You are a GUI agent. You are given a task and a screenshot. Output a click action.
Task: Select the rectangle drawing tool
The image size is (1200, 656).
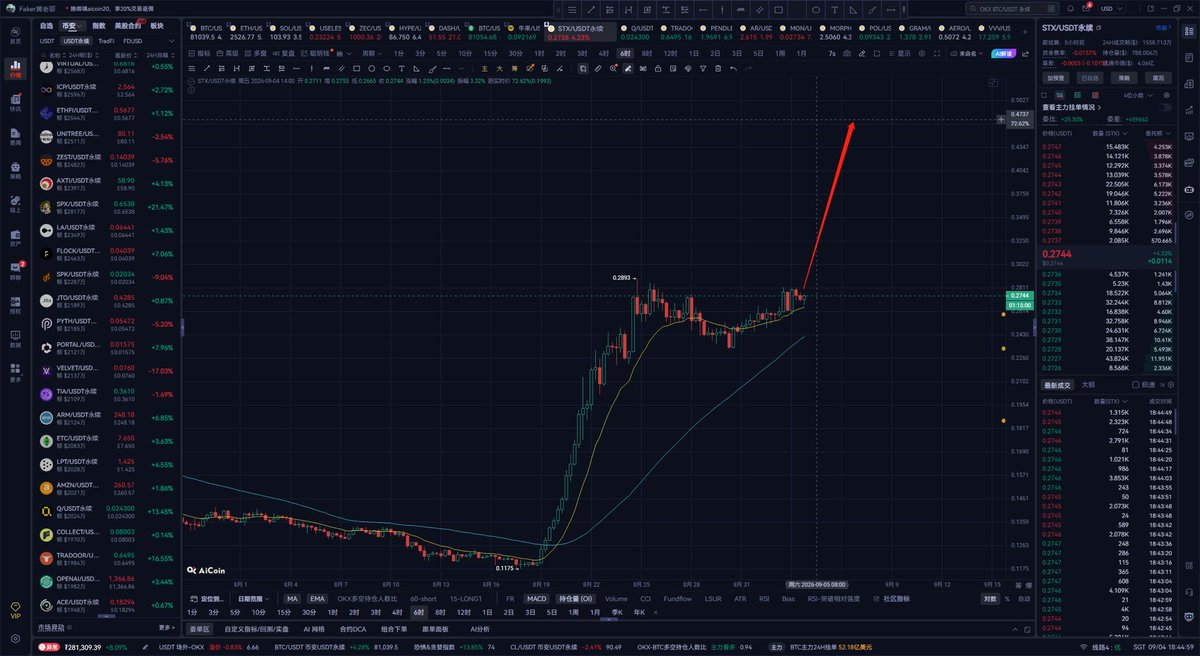(x=357, y=68)
